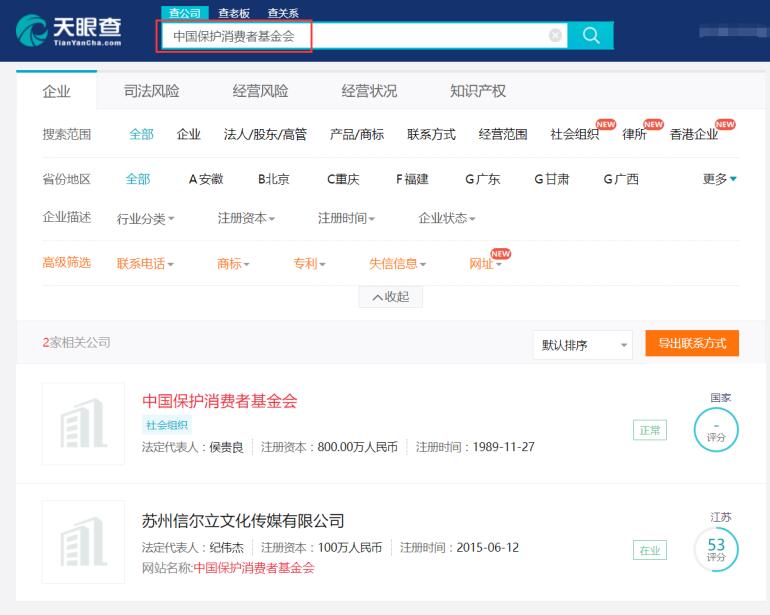The height and width of the screenshot is (615, 770).
Task: Open the 专利 advanced filter
Action: point(309,264)
